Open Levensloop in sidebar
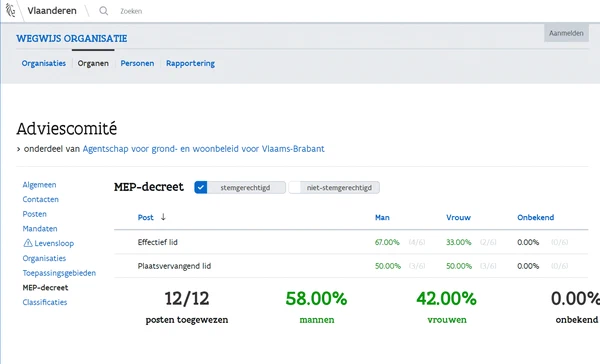The width and height of the screenshot is (600, 364). (54, 243)
